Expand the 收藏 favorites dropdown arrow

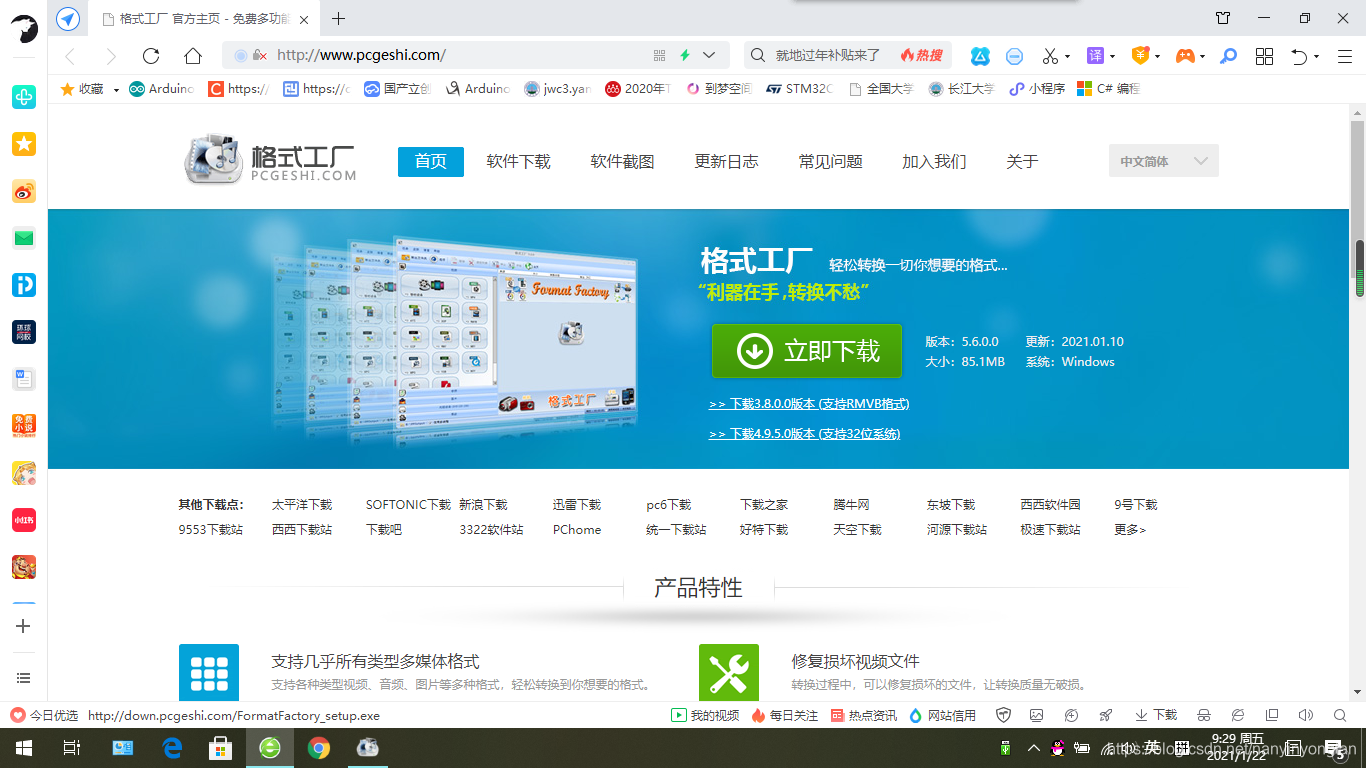[116, 90]
